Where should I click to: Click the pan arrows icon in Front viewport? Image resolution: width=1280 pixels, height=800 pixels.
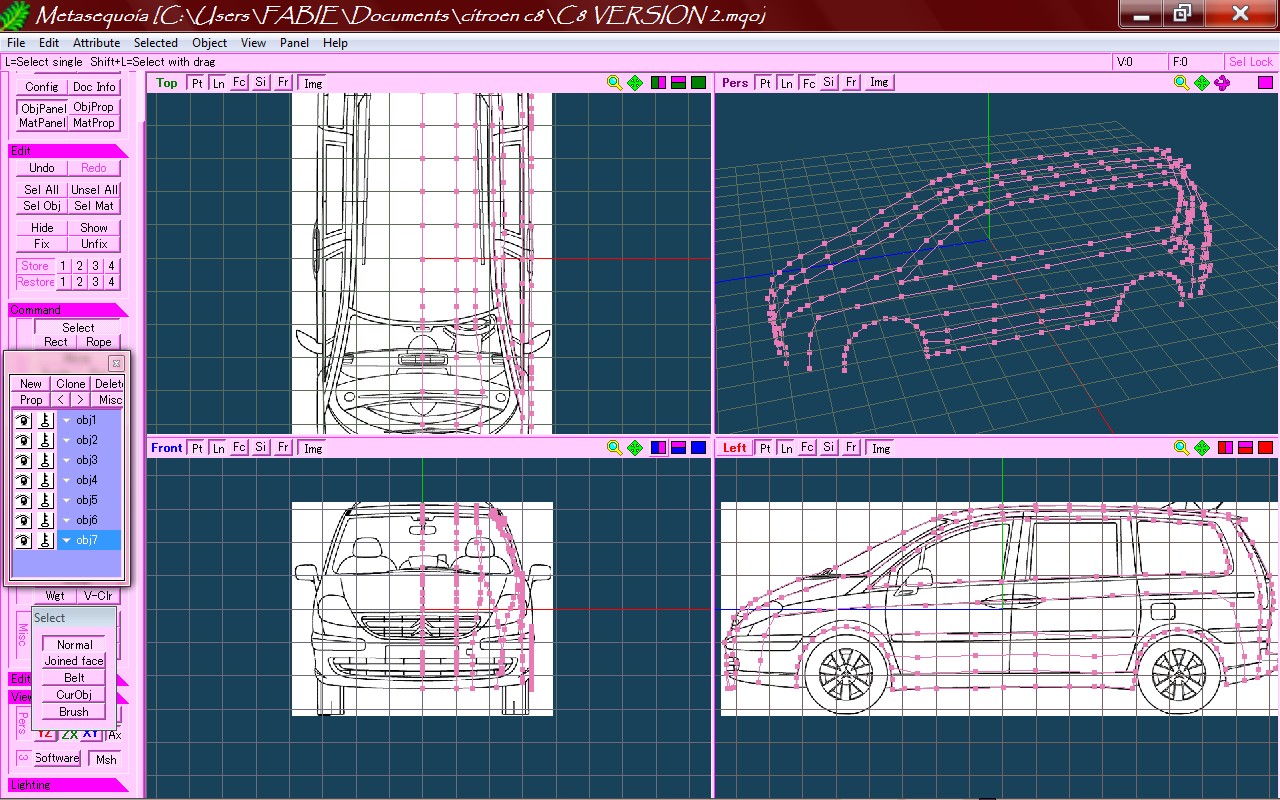(x=635, y=448)
